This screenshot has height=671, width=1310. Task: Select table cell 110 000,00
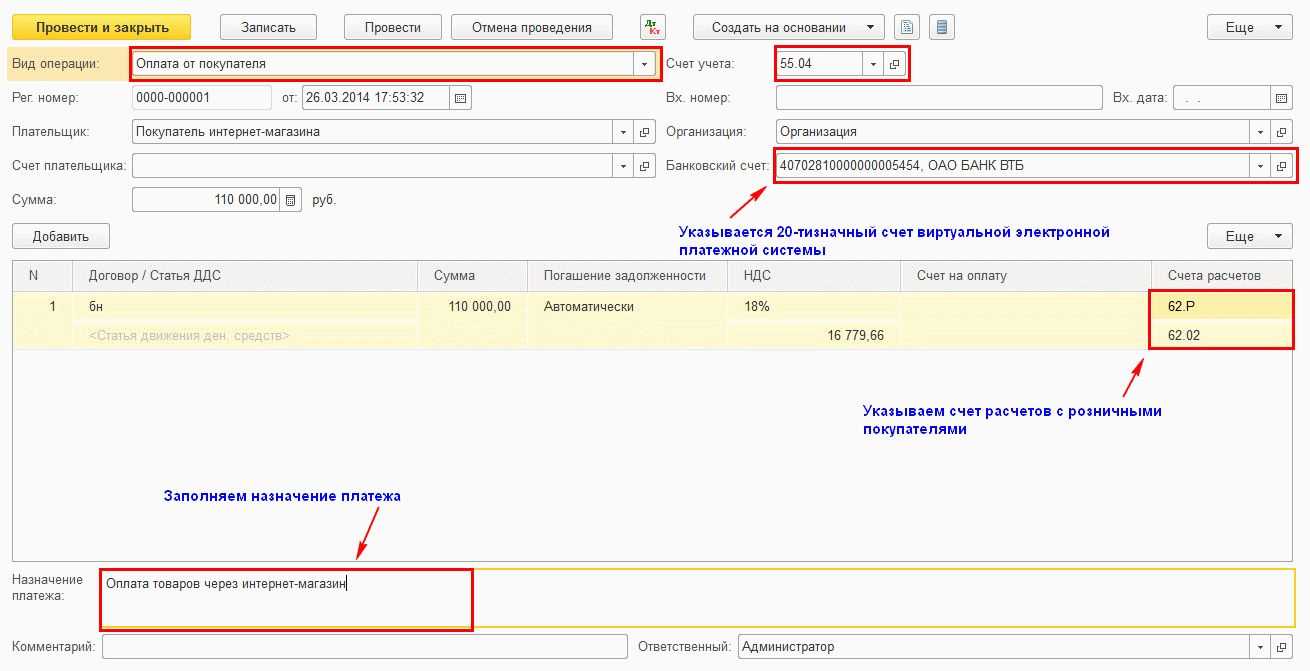(x=473, y=306)
